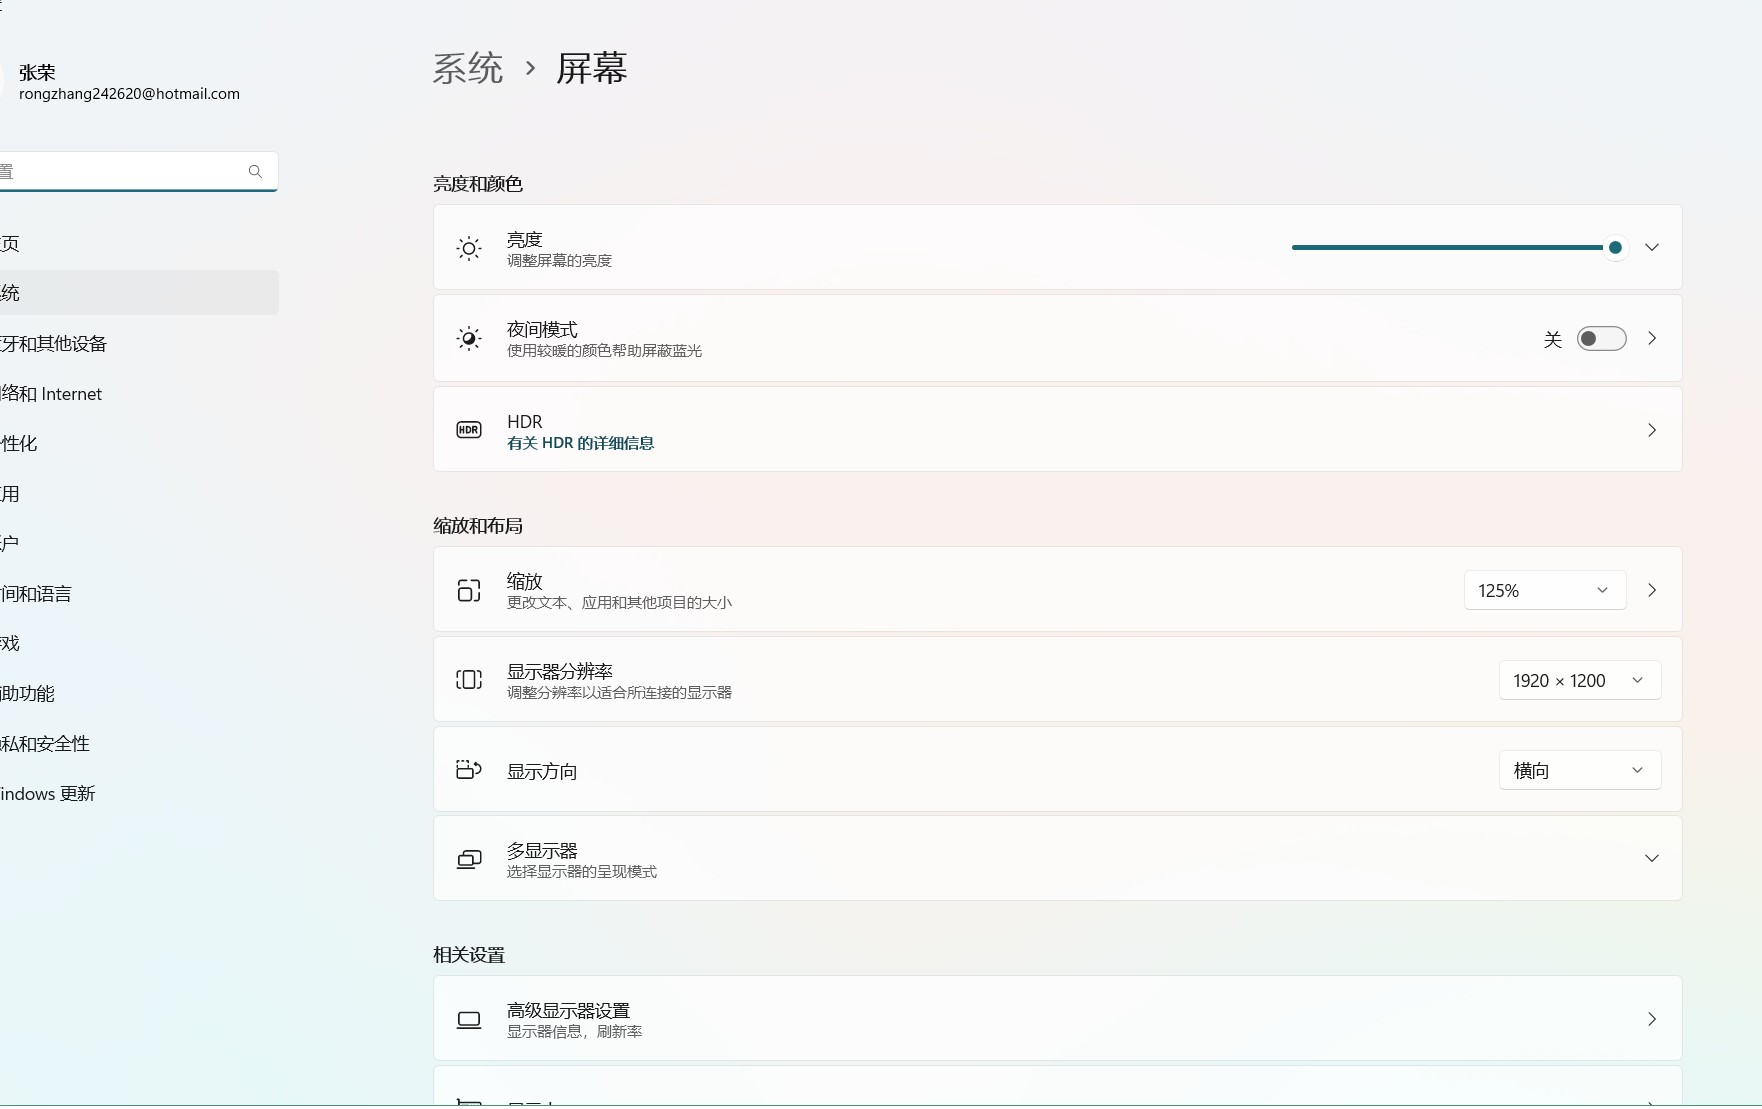The image size is (1762, 1109).
Task: Toggle the night light (夜间模式) switch
Action: point(1601,339)
